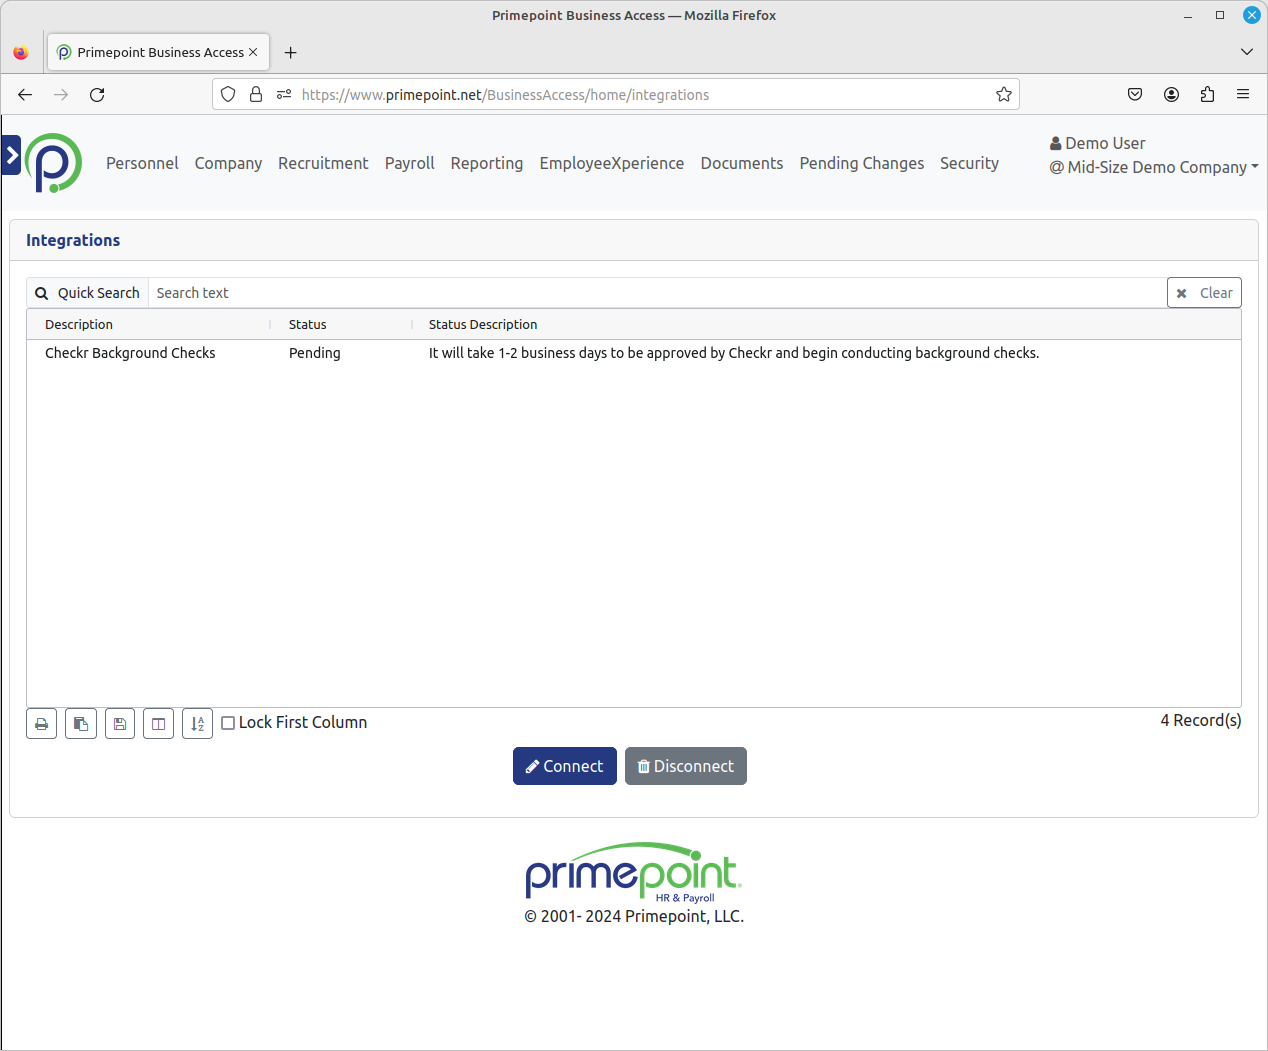
Task: Open the Firefox account icon
Action: click(x=1171, y=94)
